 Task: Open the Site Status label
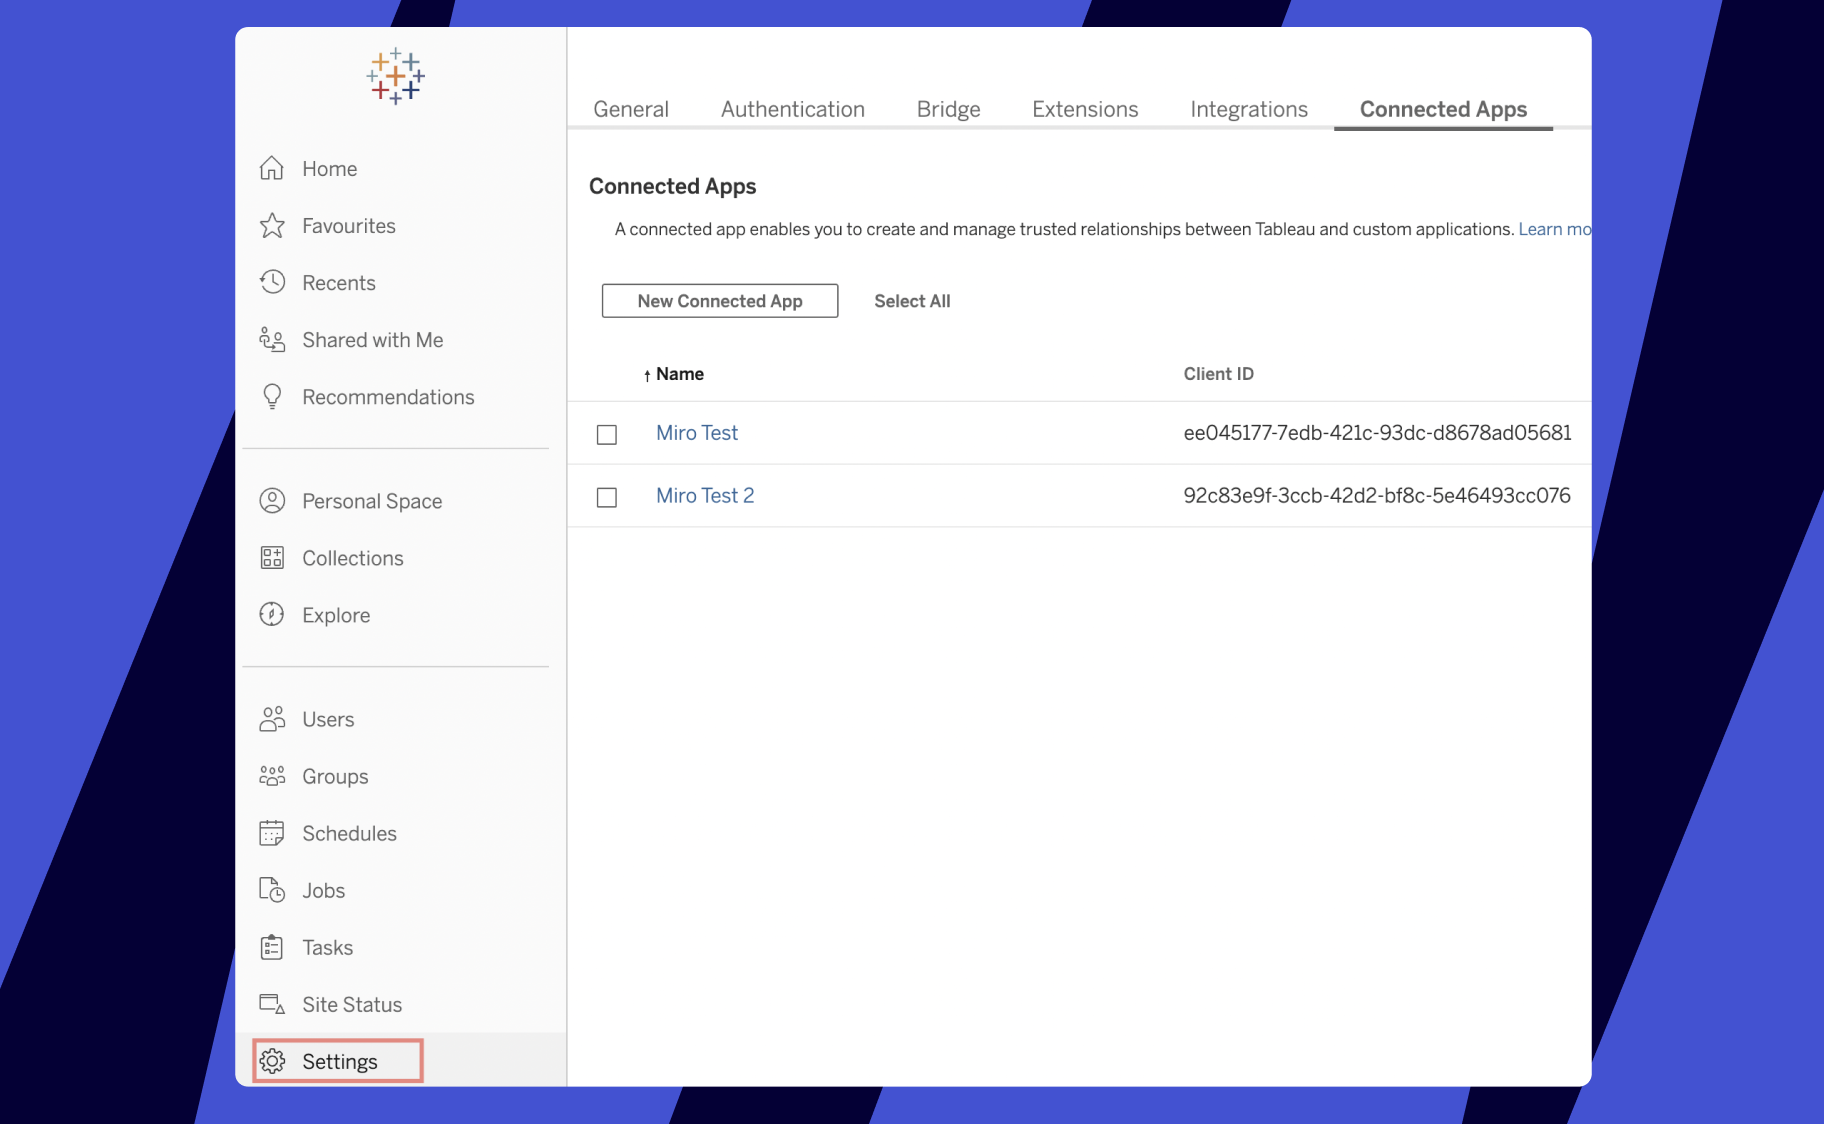352,1005
